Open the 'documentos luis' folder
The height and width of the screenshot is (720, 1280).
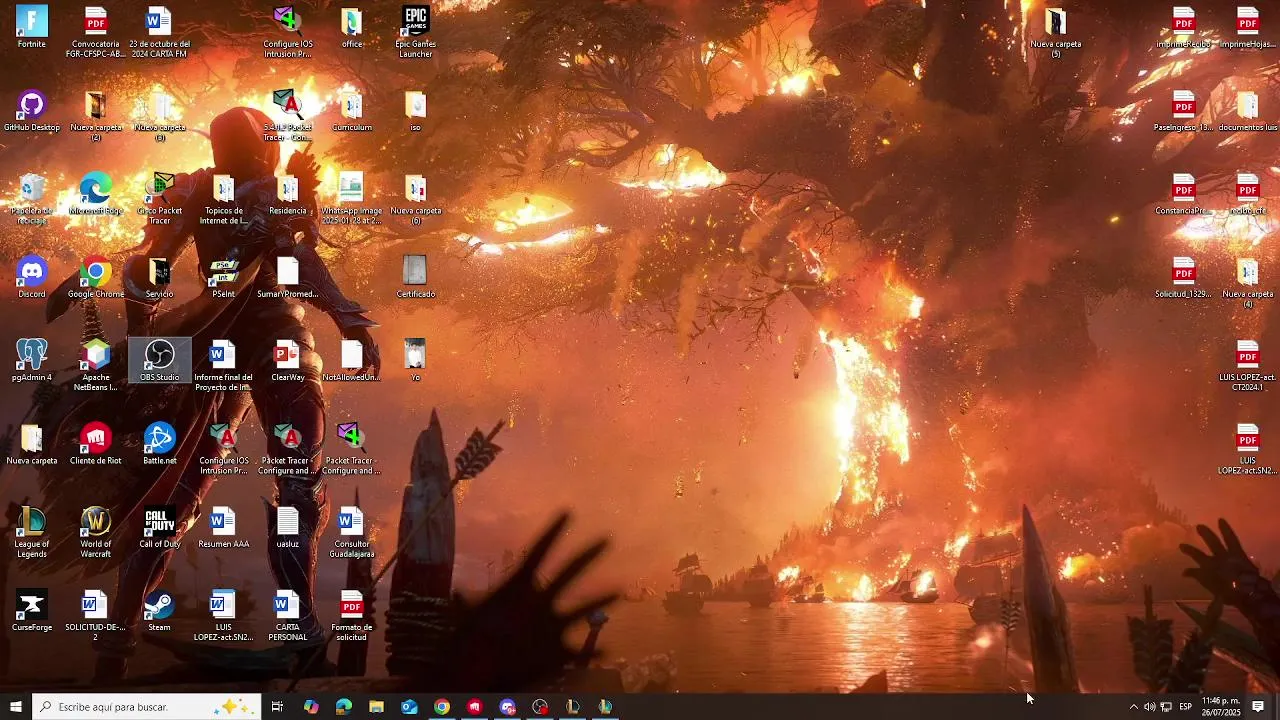pyautogui.click(x=1248, y=111)
